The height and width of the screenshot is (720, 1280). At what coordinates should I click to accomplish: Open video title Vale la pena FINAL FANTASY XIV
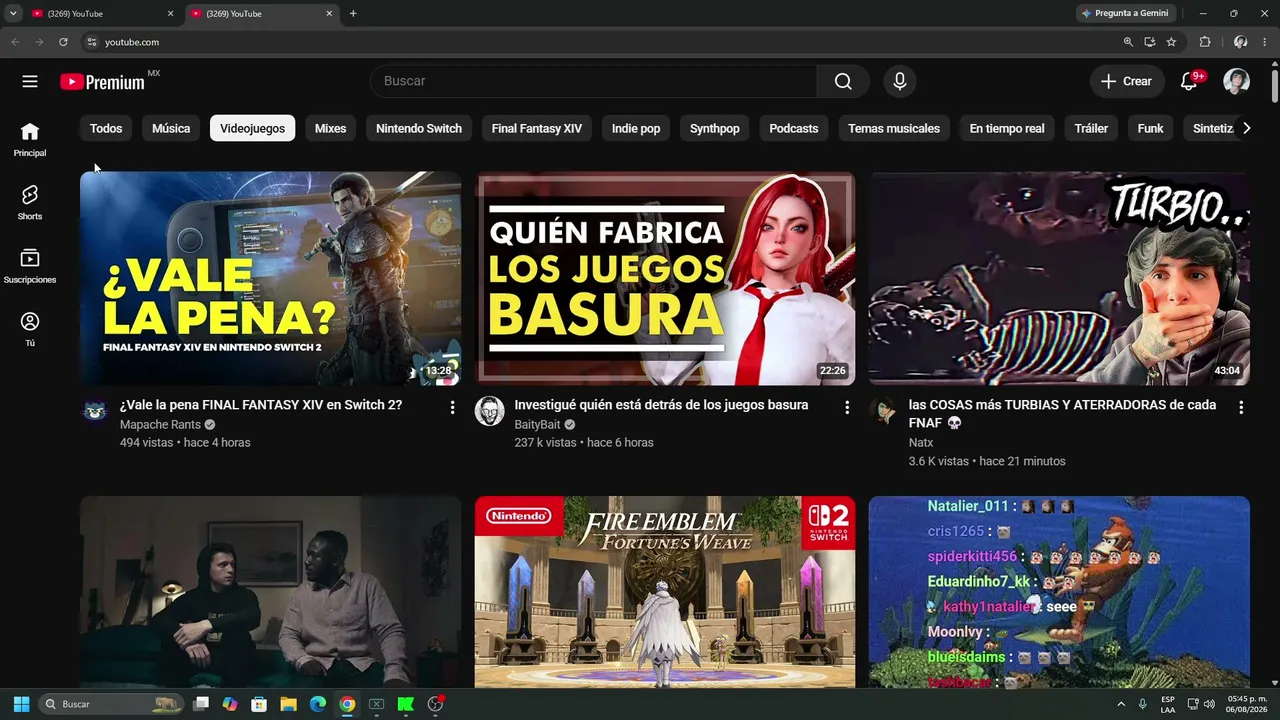pyautogui.click(x=261, y=405)
